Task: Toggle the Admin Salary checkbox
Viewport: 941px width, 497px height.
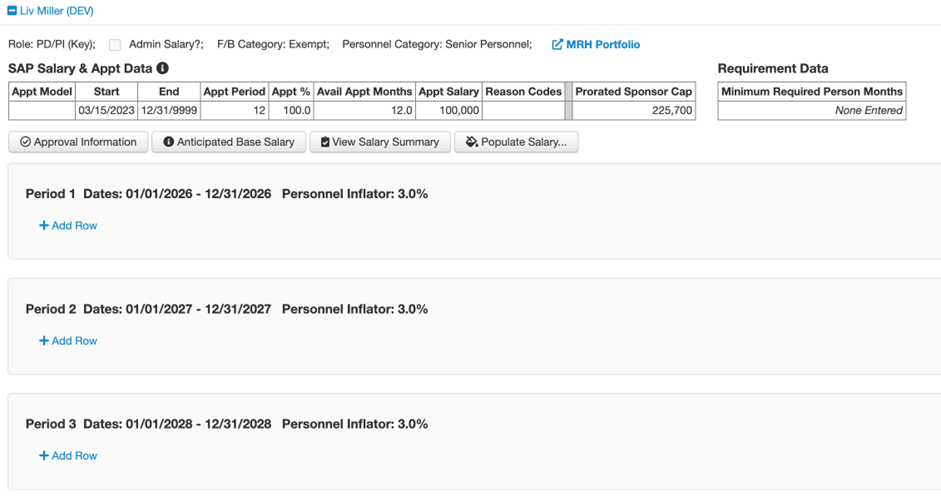Action: point(115,45)
